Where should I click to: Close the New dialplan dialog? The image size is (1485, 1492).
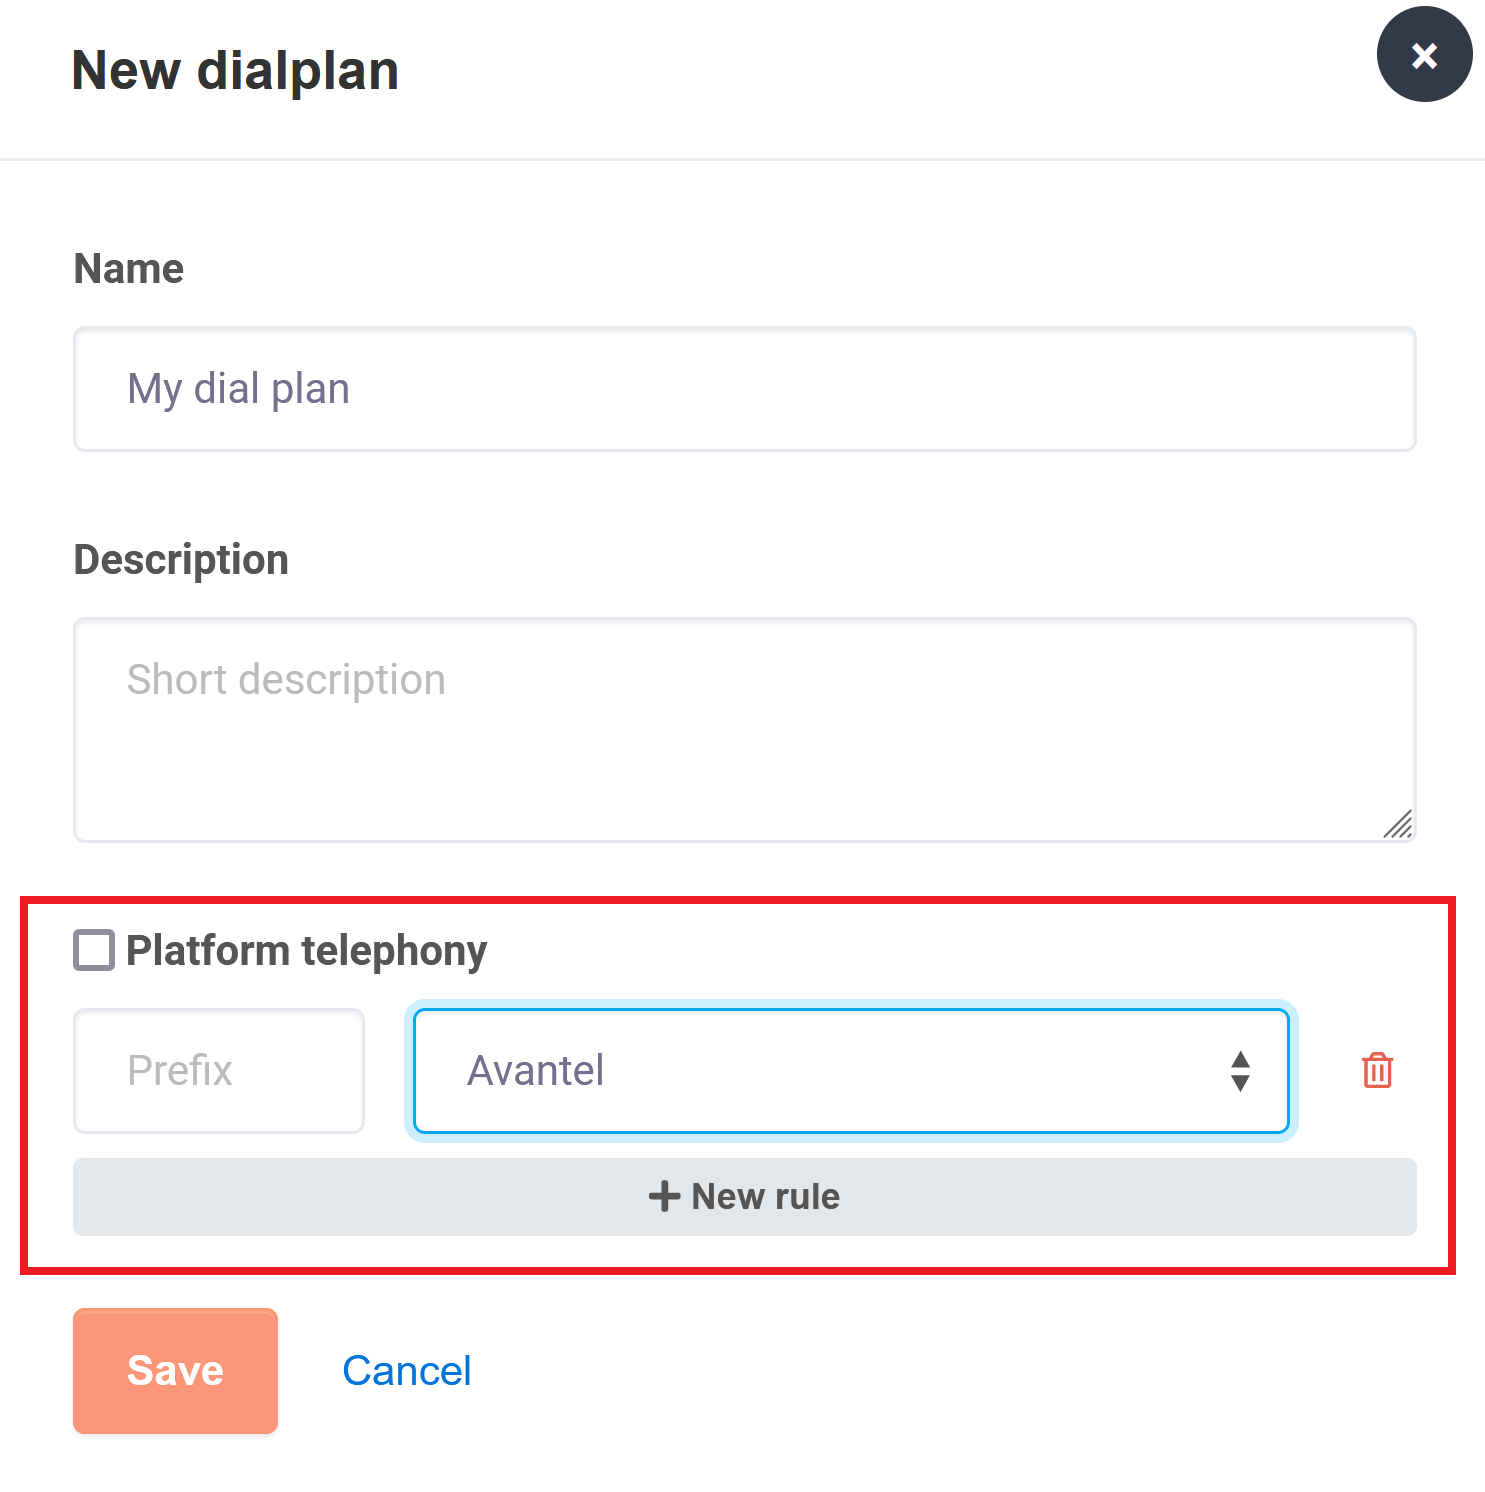pos(1424,54)
